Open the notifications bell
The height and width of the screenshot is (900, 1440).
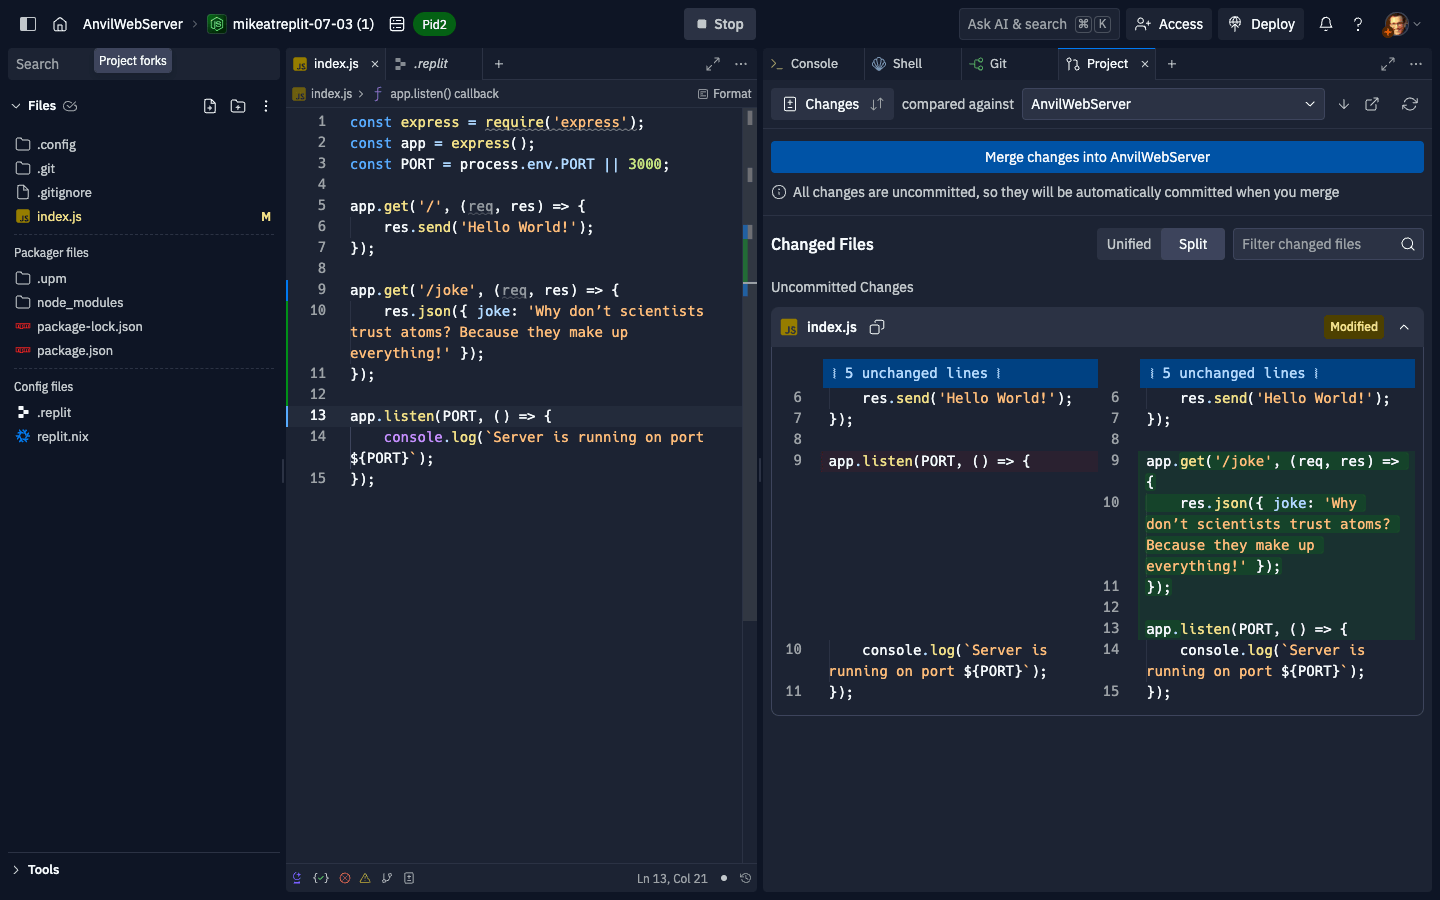tap(1326, 24)
